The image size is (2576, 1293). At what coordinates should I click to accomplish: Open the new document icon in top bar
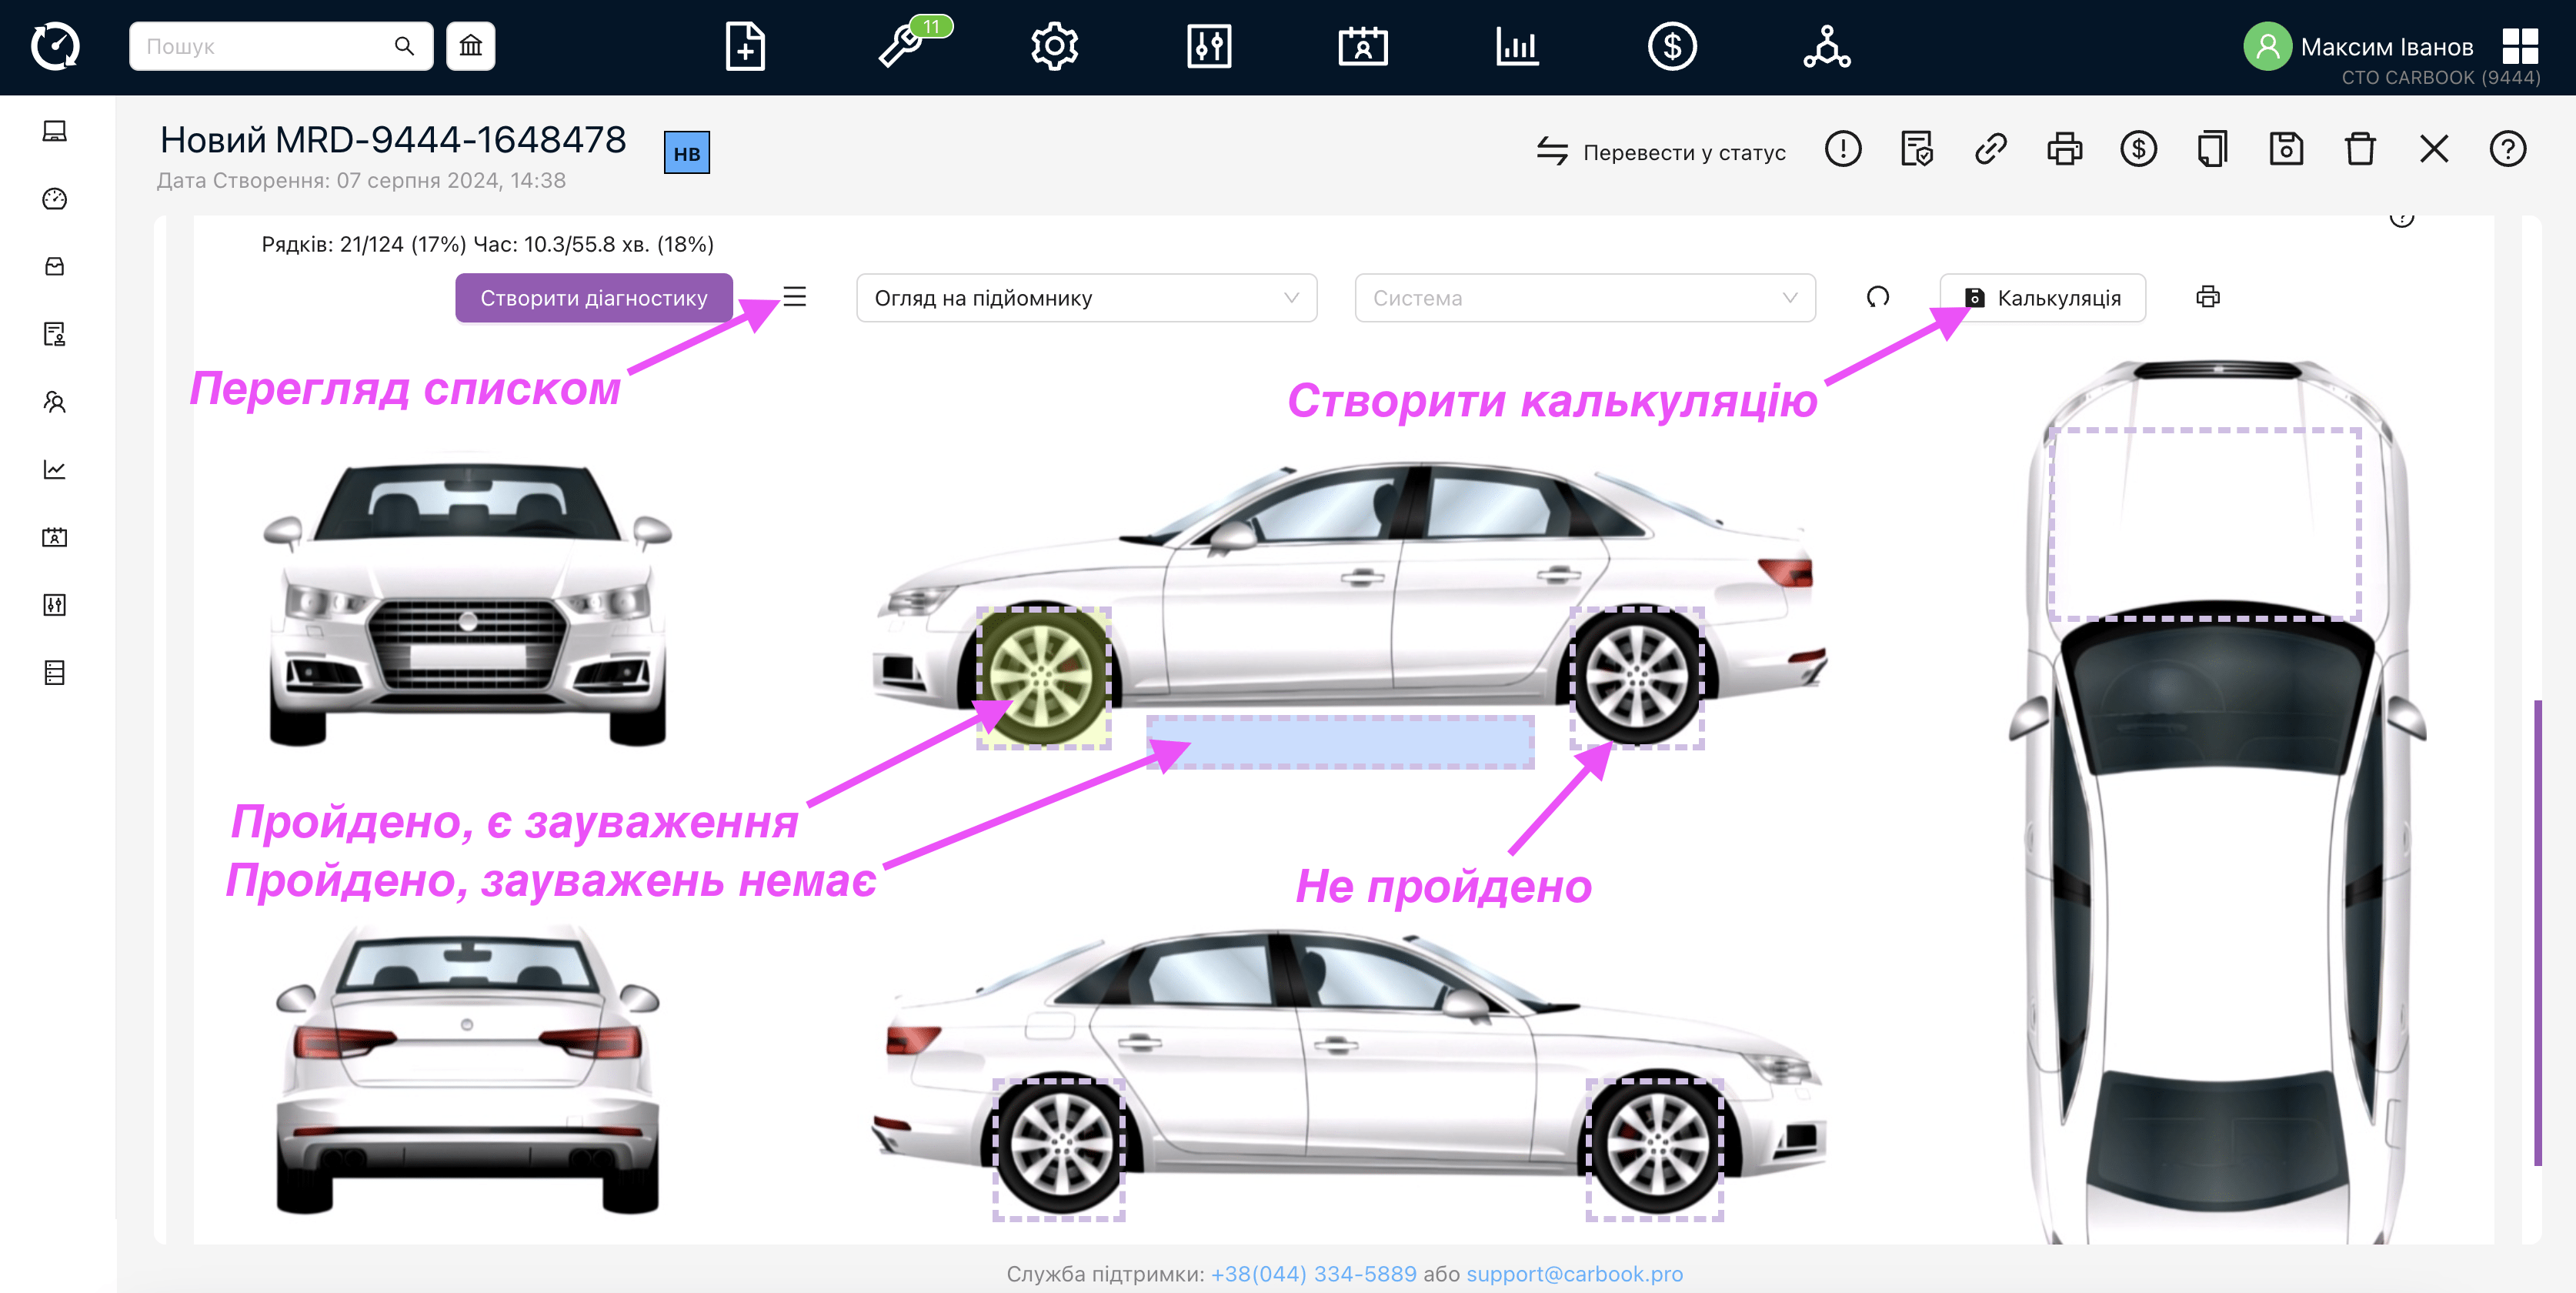click(745, 46)
